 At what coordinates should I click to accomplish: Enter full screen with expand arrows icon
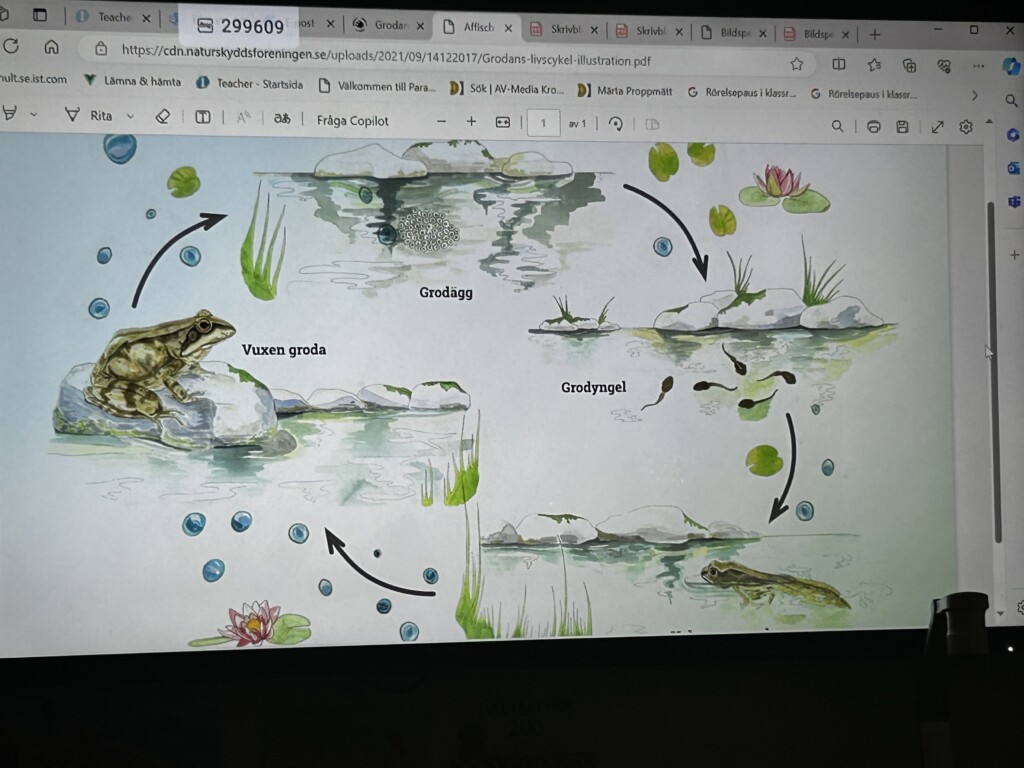click(938, 127)
